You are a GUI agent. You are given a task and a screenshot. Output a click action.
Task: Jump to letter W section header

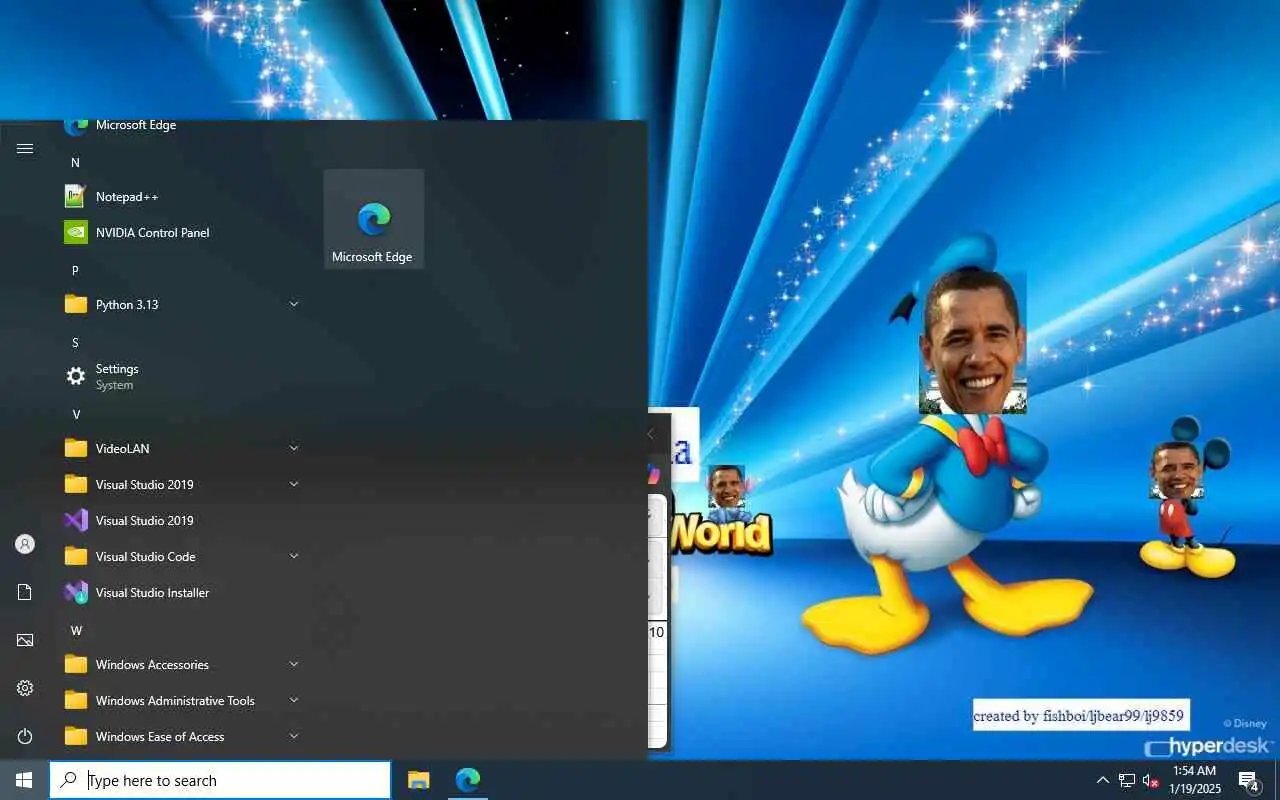(76, 630)
